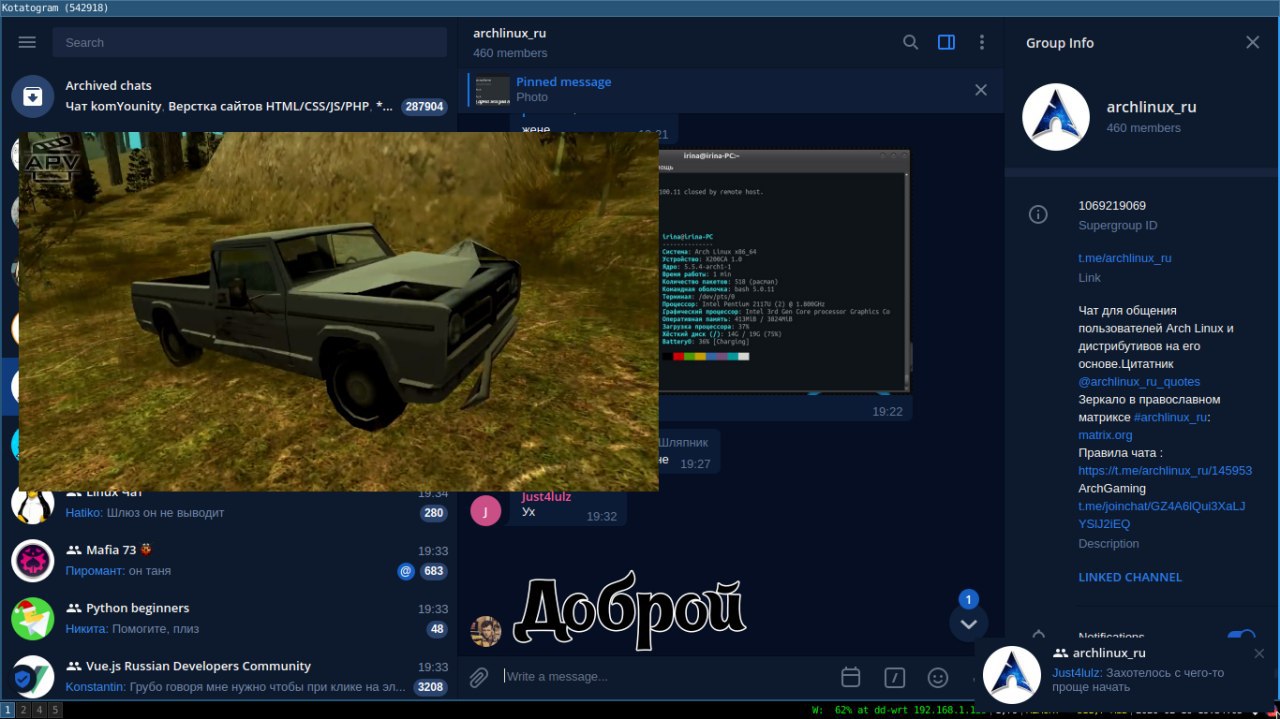Image resolution: width=1280 pixels, height=719 pixels.
Task: Dismiss the archlinux_ru notification popup
Action: point(1259,654)
